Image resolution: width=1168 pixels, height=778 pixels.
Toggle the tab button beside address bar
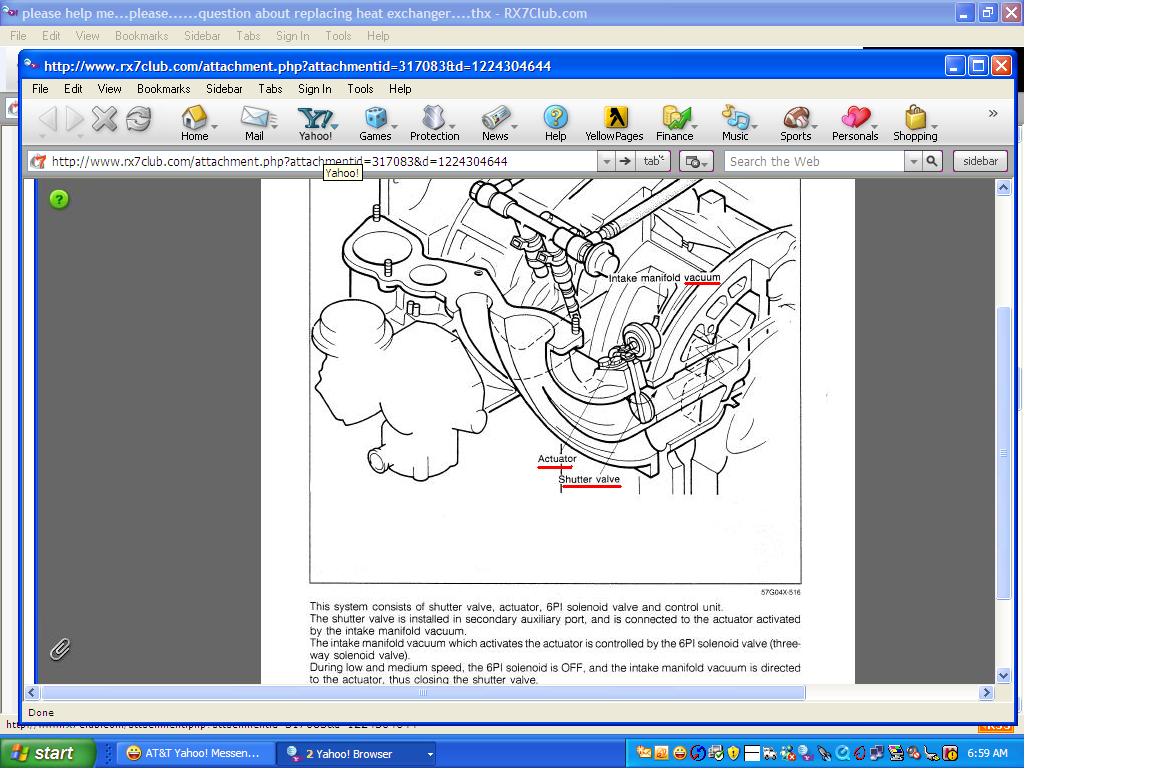tap(653, 161)
